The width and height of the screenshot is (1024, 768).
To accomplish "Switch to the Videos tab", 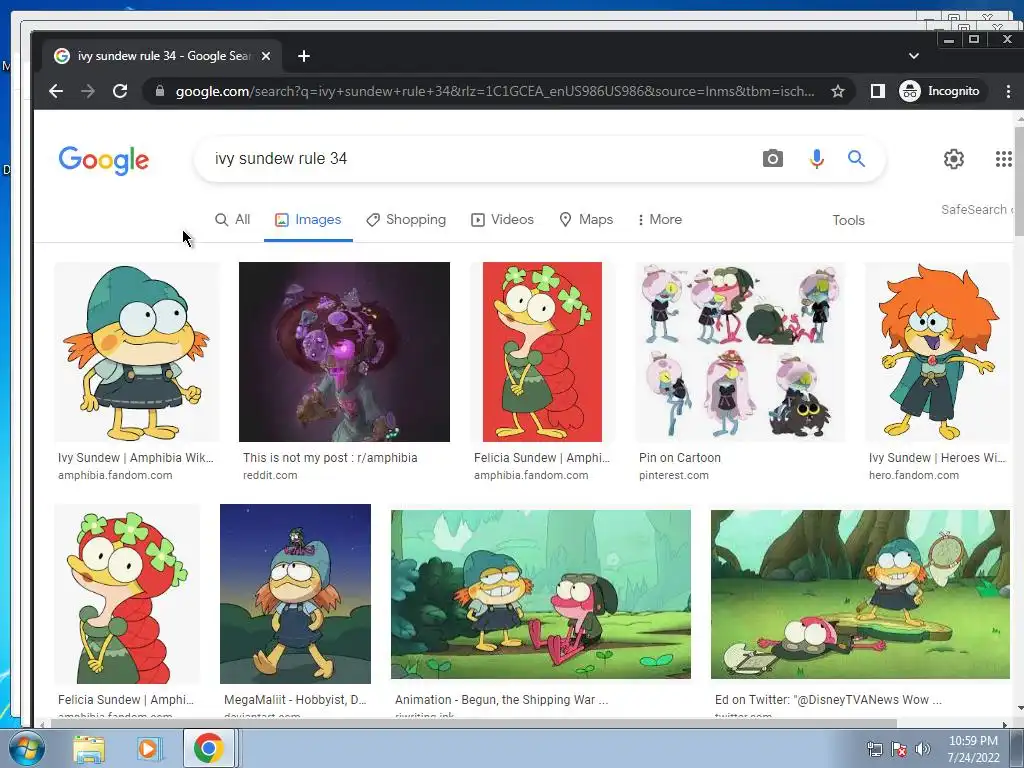I will pos(502,220).
